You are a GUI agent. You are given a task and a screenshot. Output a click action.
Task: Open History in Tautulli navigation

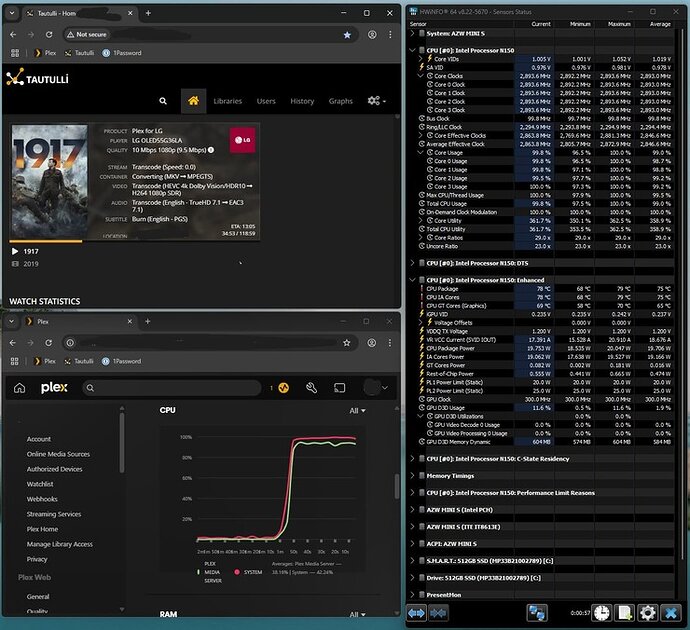tap(302, 101)
